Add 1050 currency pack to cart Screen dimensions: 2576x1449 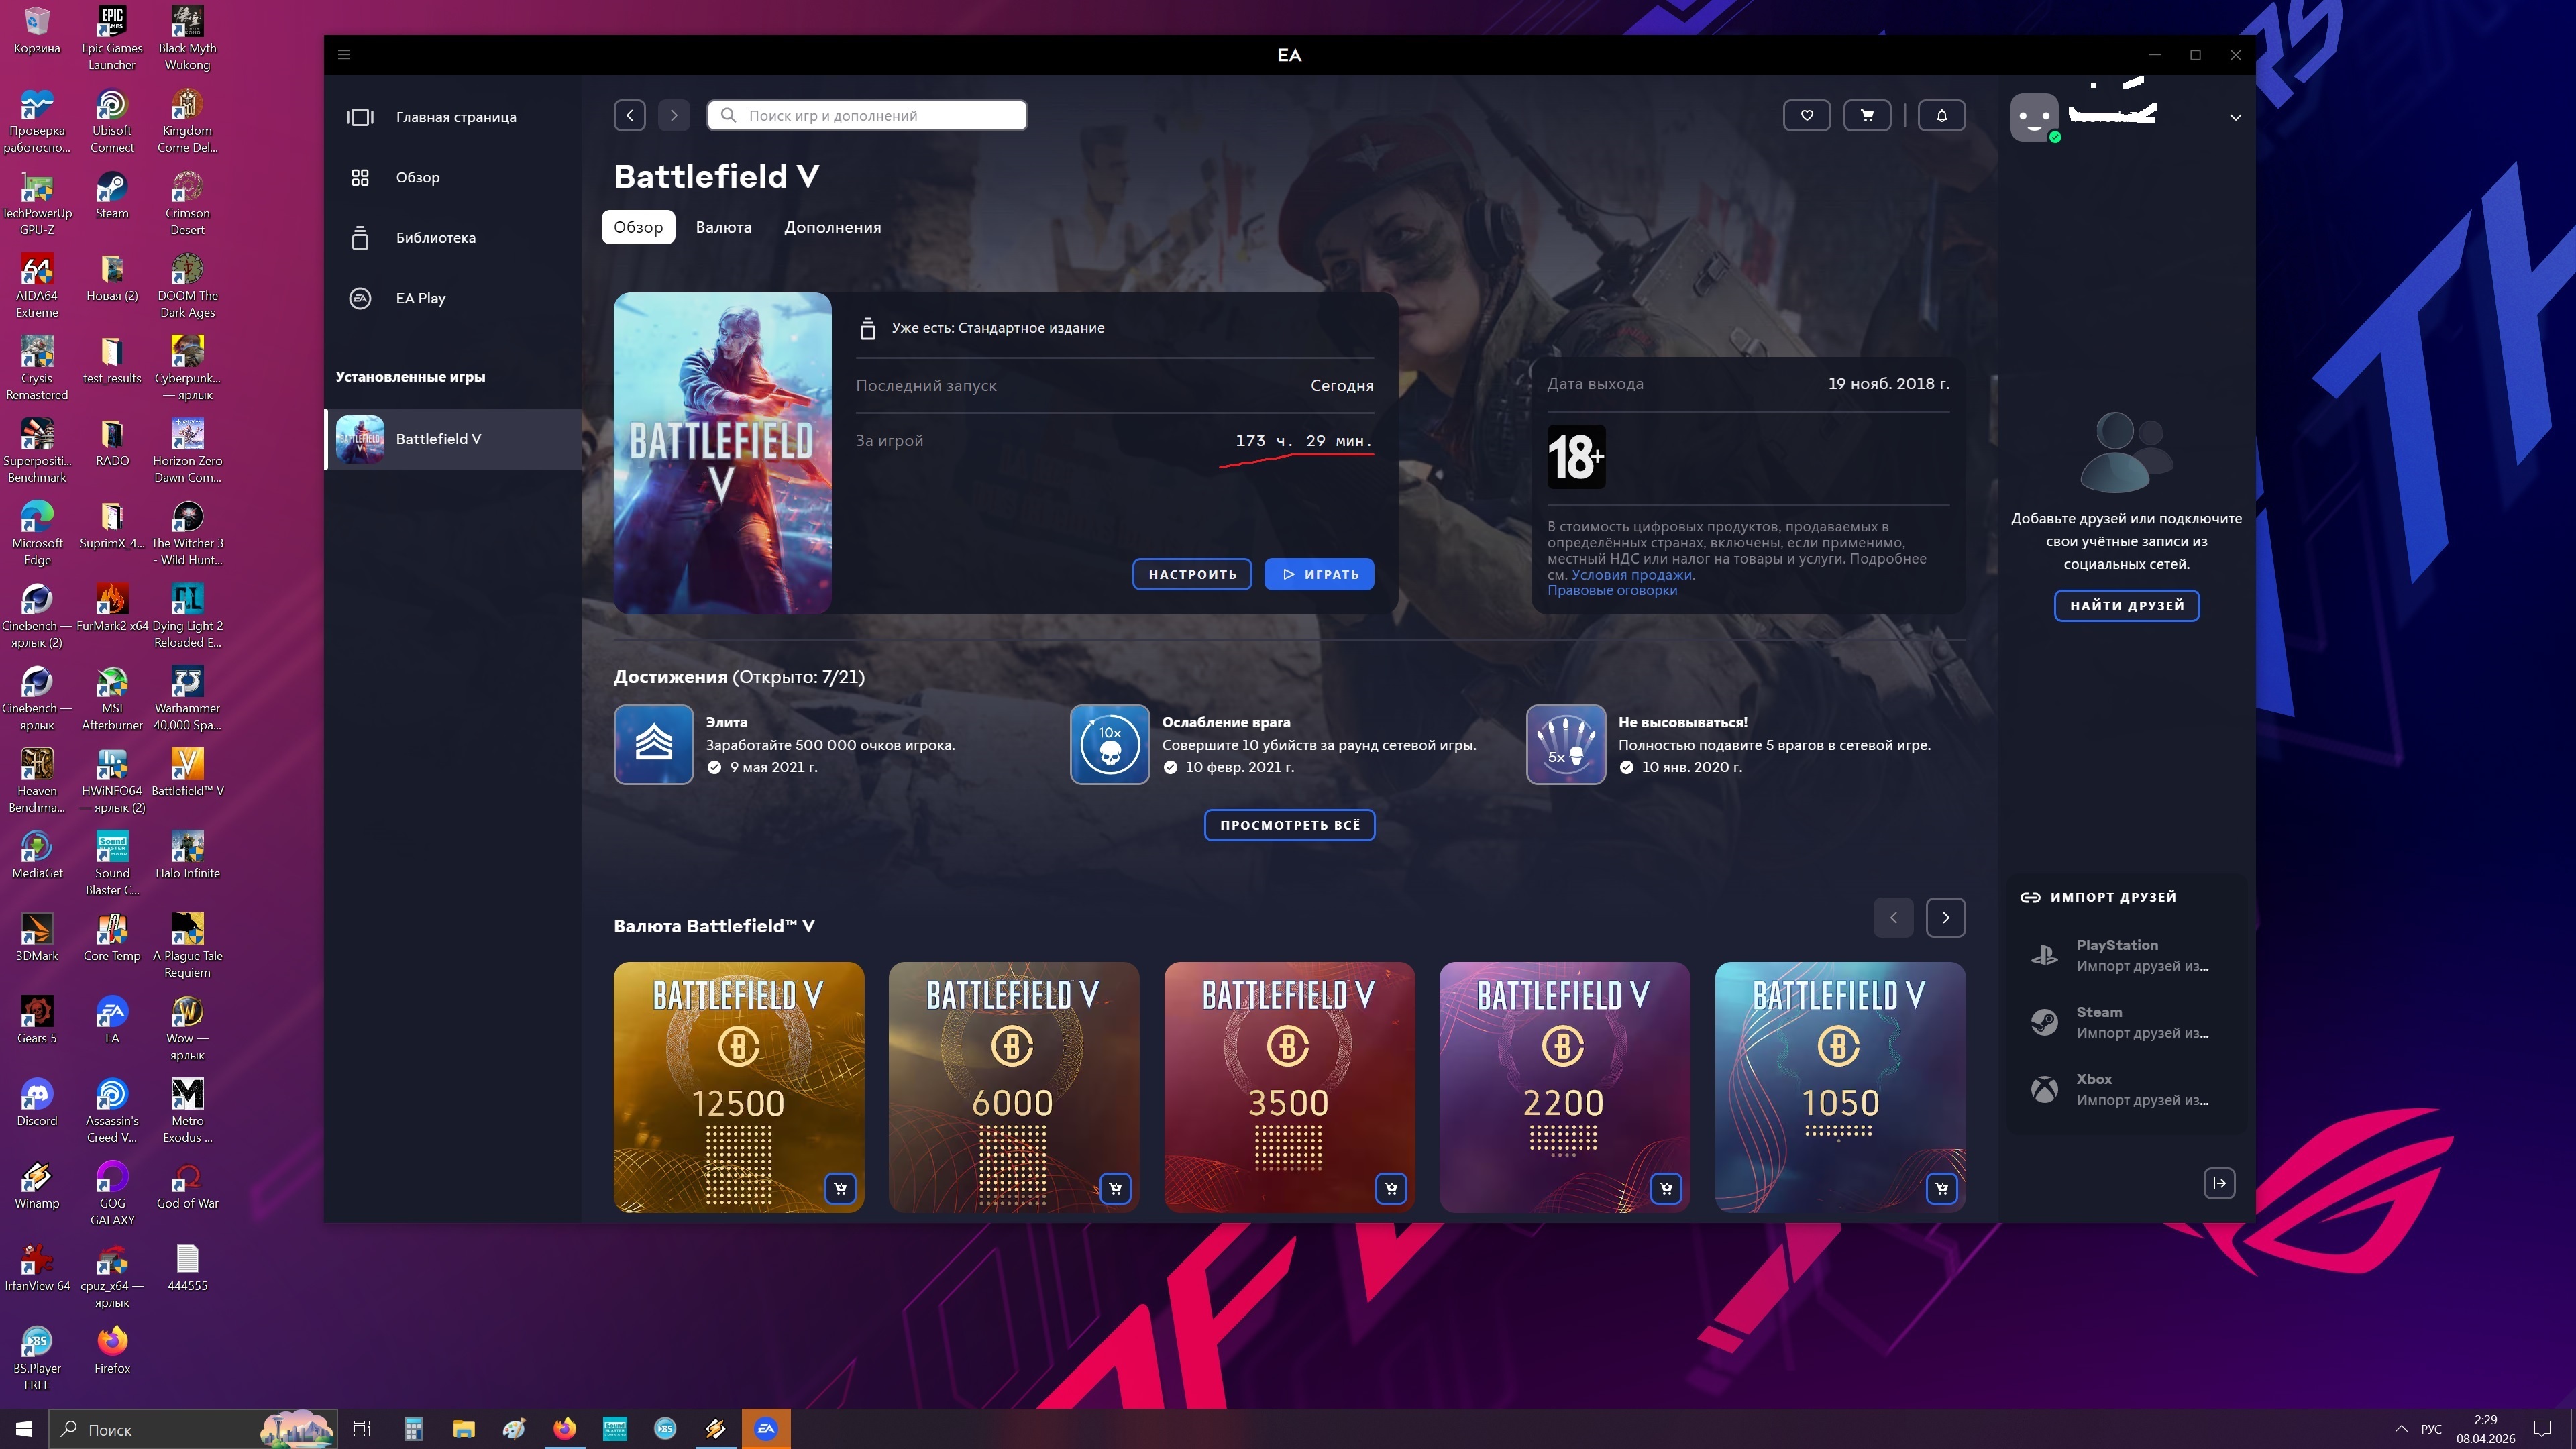(x=1941, y=1188)
